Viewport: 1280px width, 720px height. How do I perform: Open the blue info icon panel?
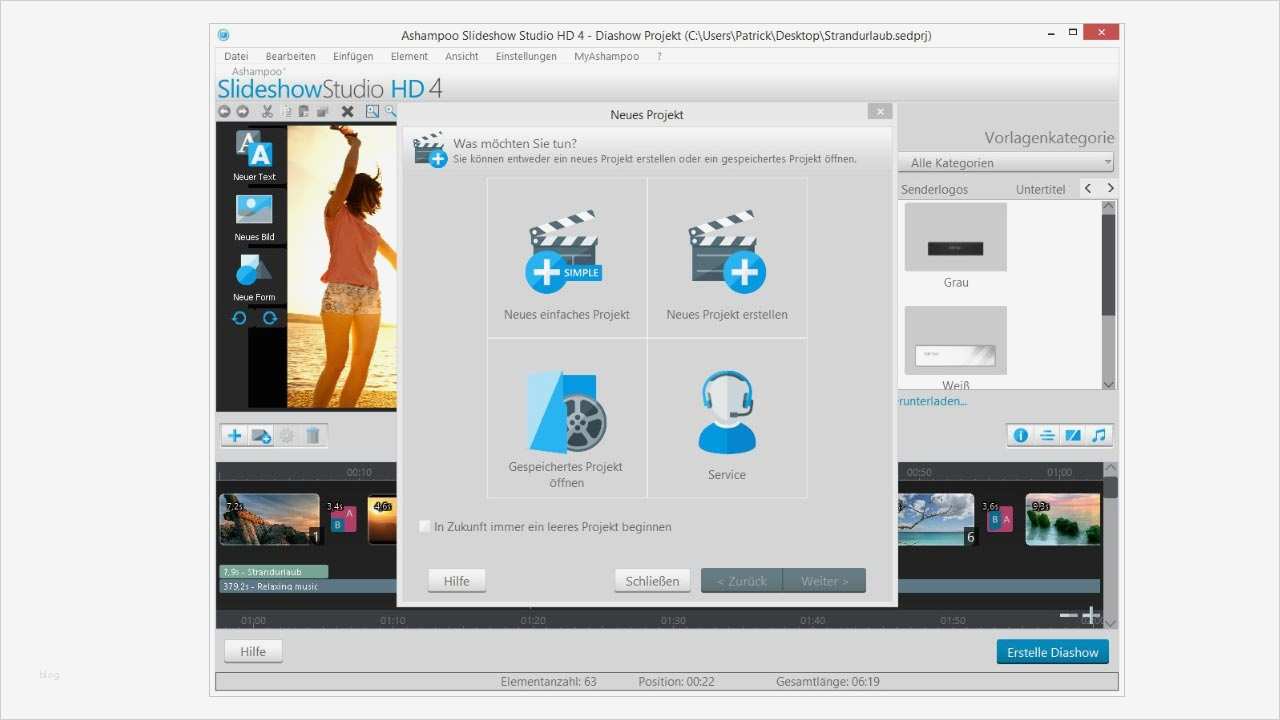(1021, 435)
